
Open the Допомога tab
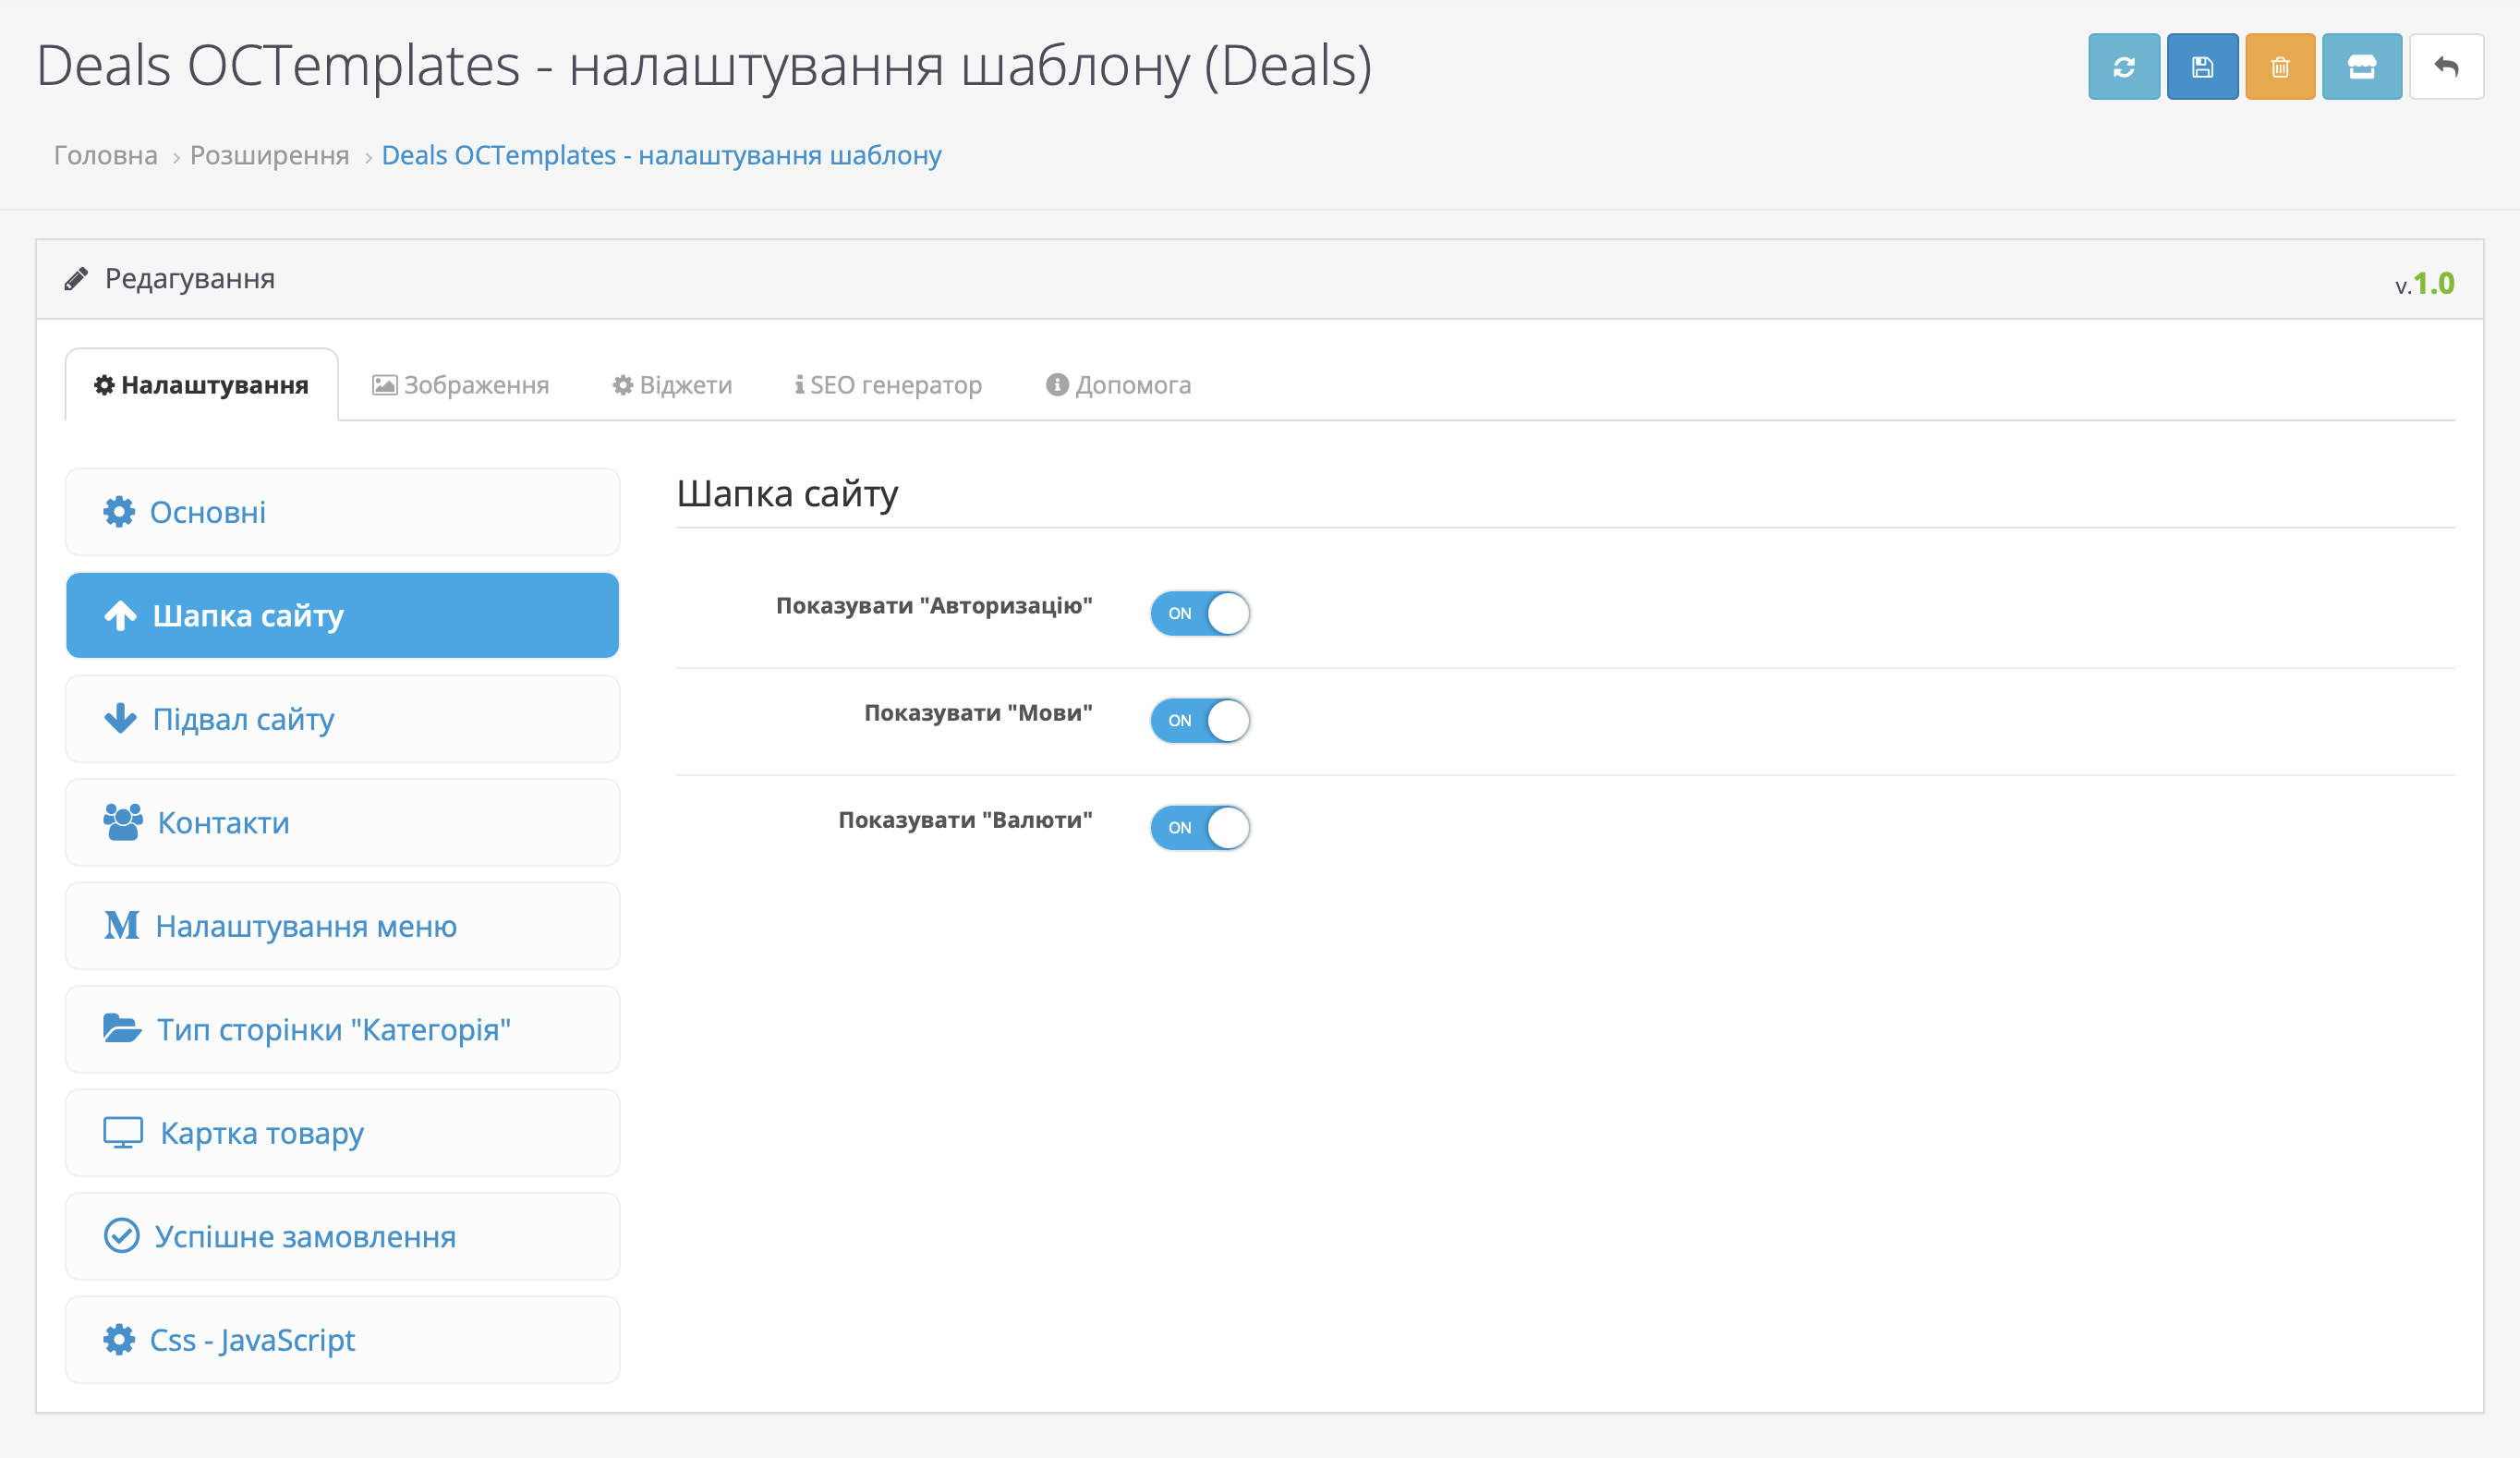tap(1119, 385)
